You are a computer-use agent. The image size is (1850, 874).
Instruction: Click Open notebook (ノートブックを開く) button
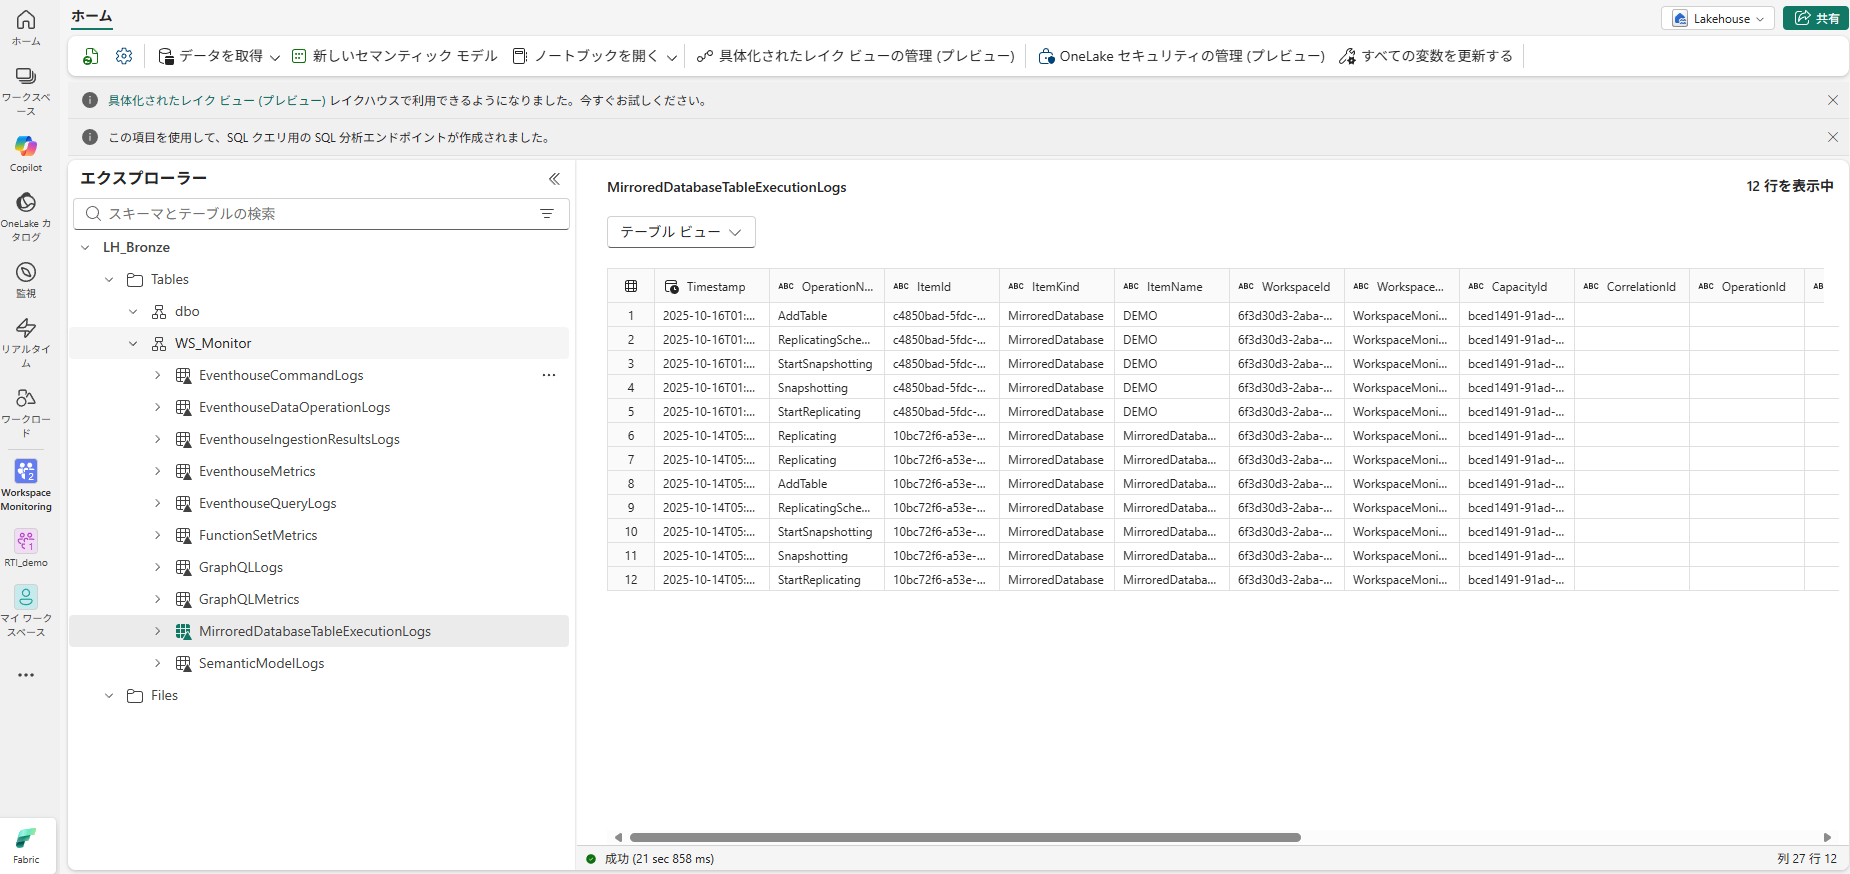pyautogui.click(x=585, y=56)
